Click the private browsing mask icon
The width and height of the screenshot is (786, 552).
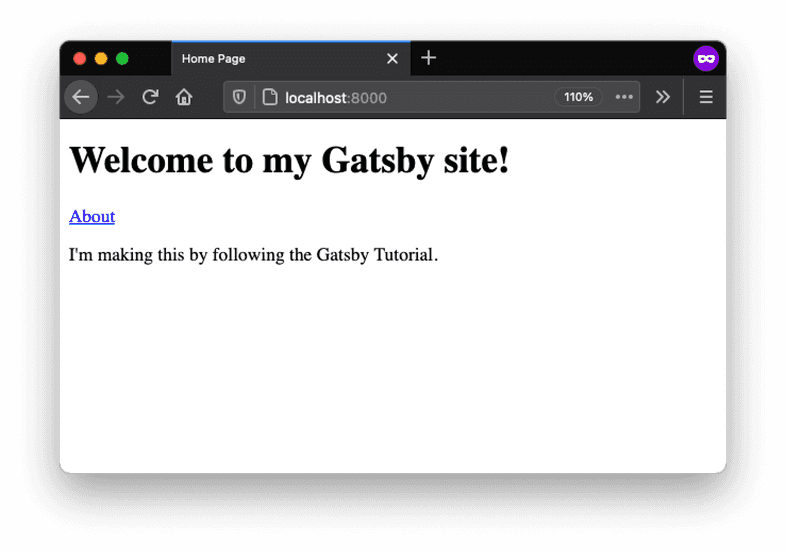click(706, 59)
